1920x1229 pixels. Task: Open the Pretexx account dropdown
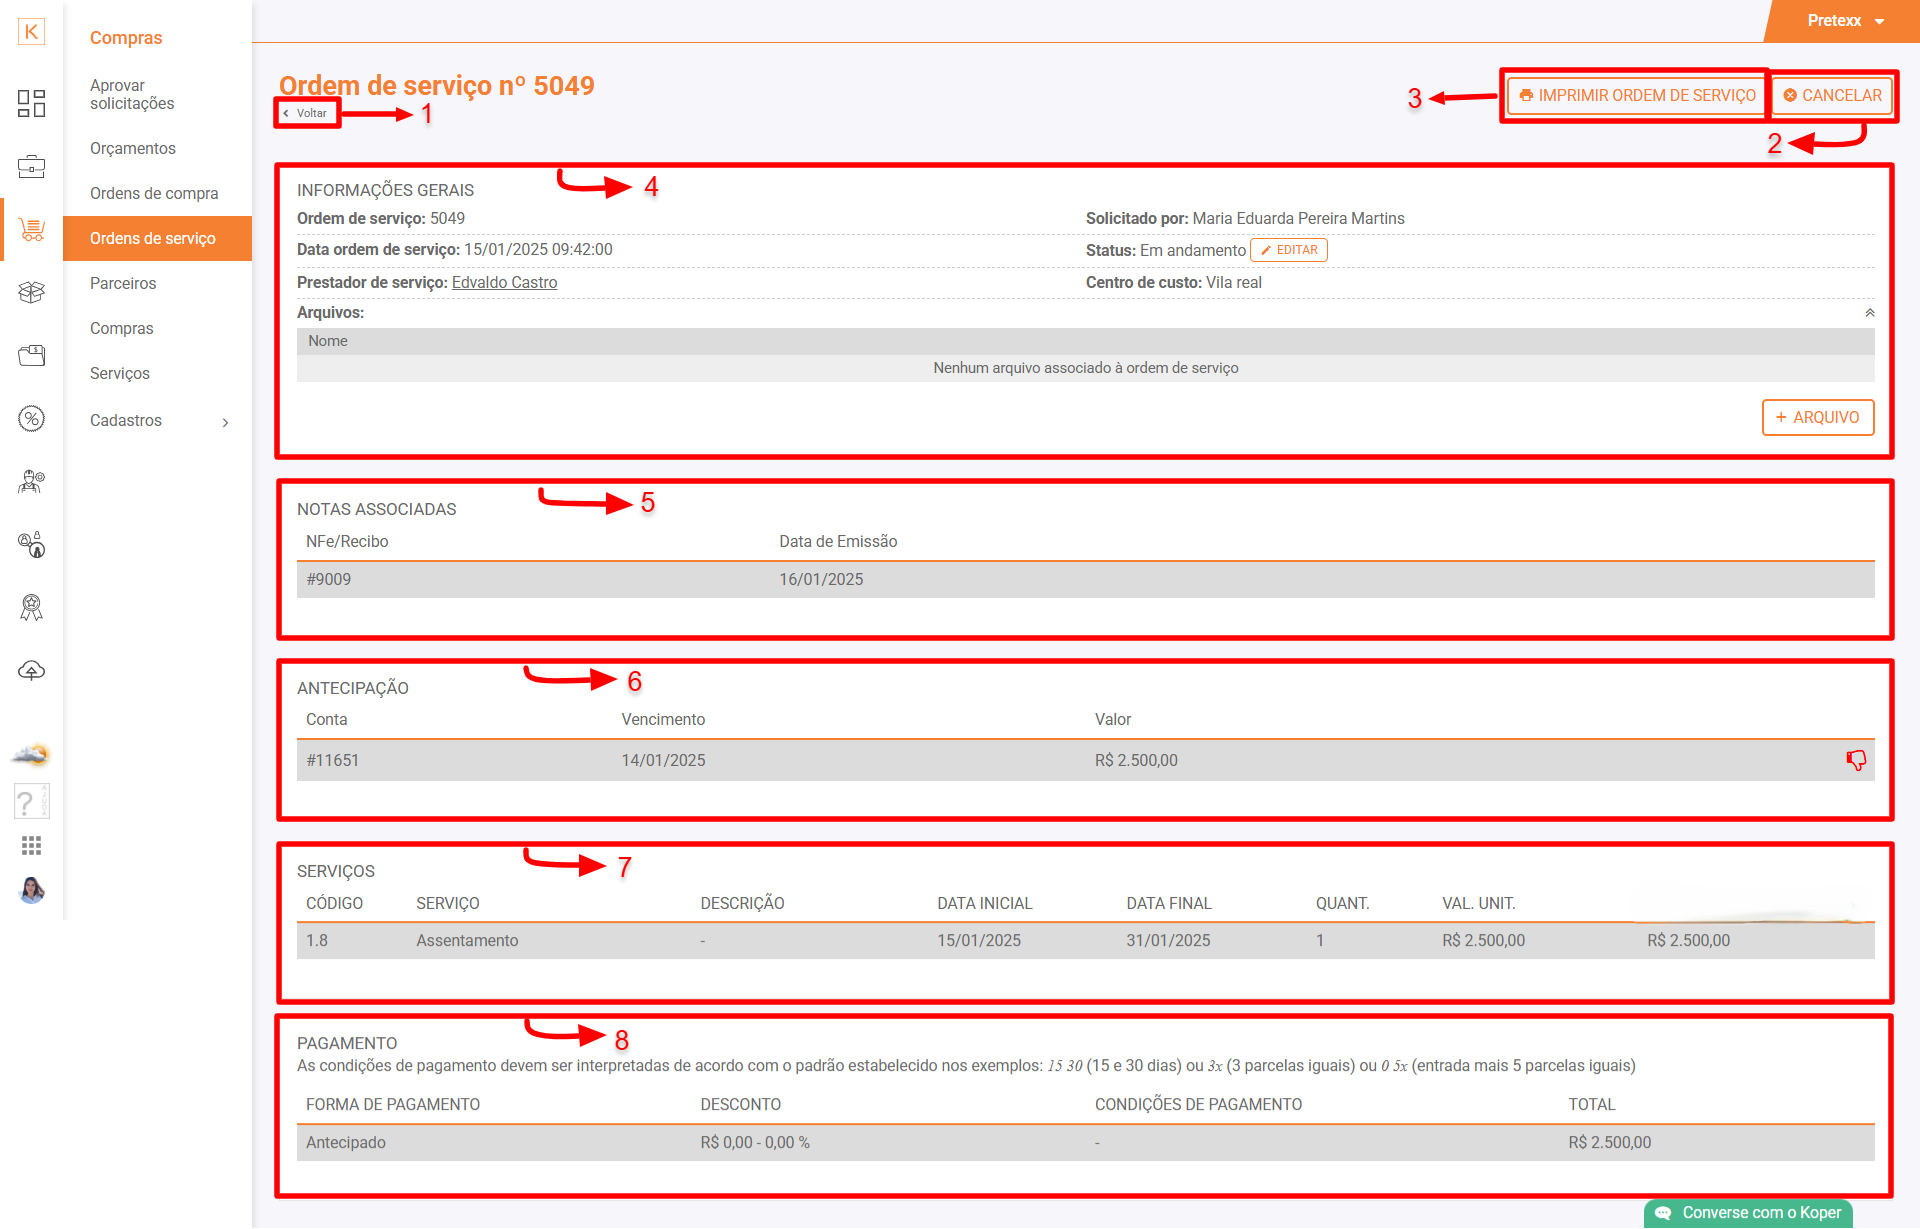coord(1845,21)
